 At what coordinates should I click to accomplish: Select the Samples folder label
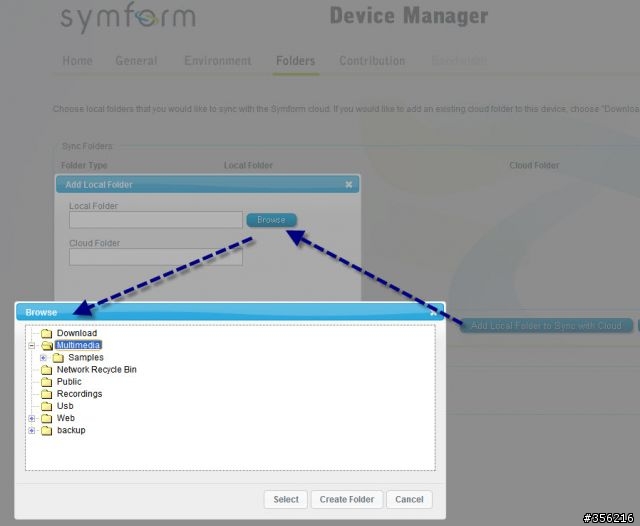pos(86,357)
